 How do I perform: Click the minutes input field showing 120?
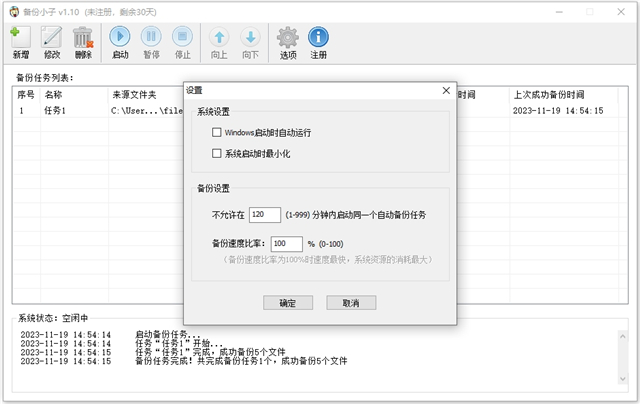tap(265, 214)
